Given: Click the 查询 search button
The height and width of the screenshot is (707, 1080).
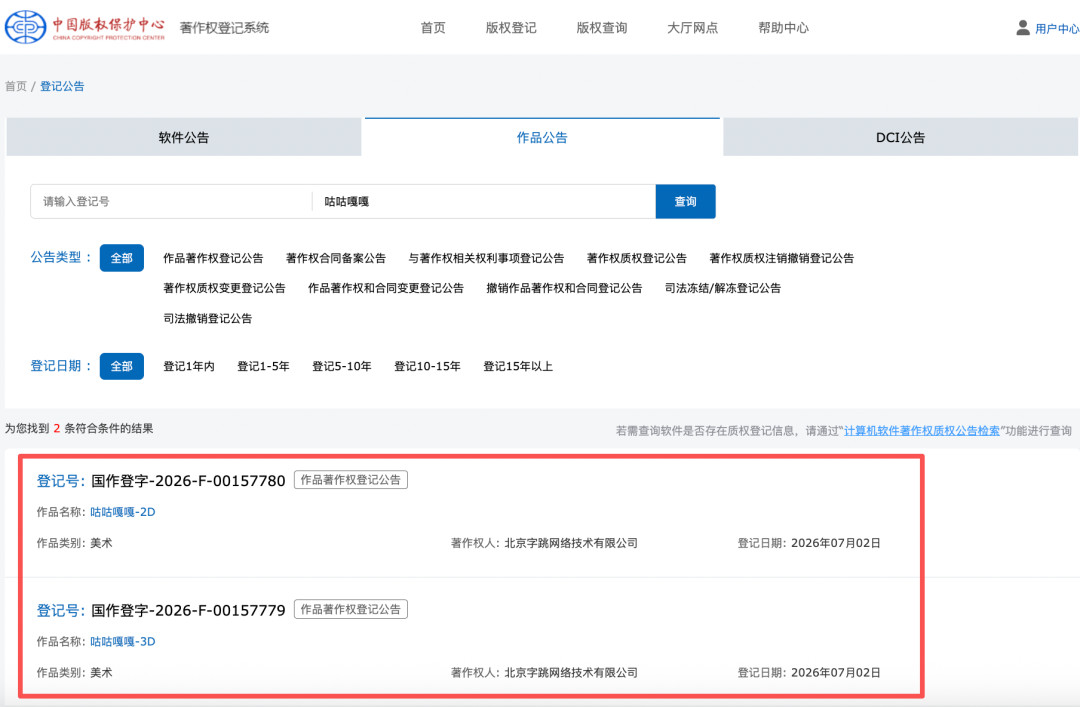Looking at the screenshot, I should pyautogui.click(x=685, y=201).
